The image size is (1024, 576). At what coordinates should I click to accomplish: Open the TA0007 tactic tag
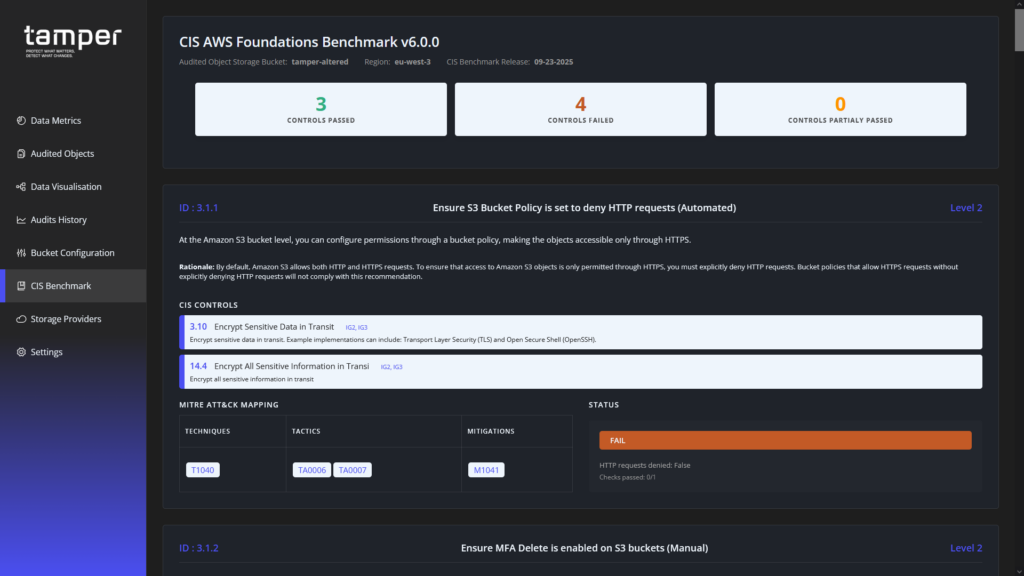352,470
